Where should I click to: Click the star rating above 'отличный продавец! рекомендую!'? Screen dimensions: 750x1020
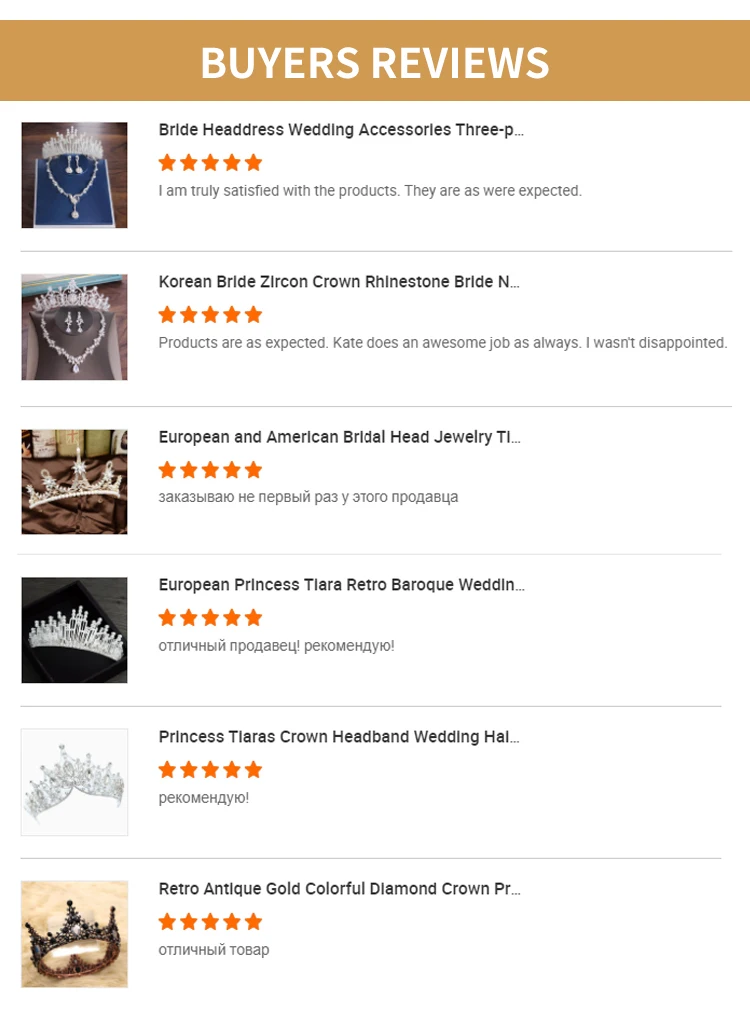[x=210, y=618]
